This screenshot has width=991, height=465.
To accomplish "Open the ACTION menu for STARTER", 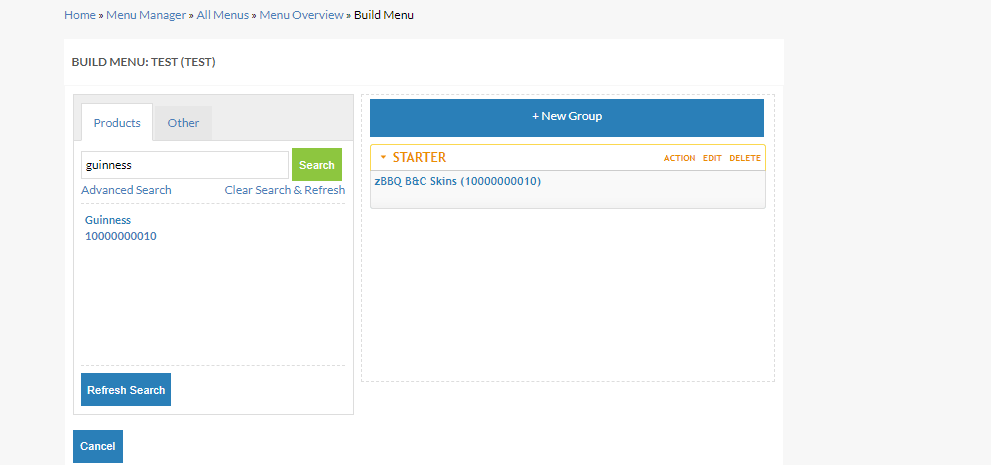I will click(x=679, y=158).
